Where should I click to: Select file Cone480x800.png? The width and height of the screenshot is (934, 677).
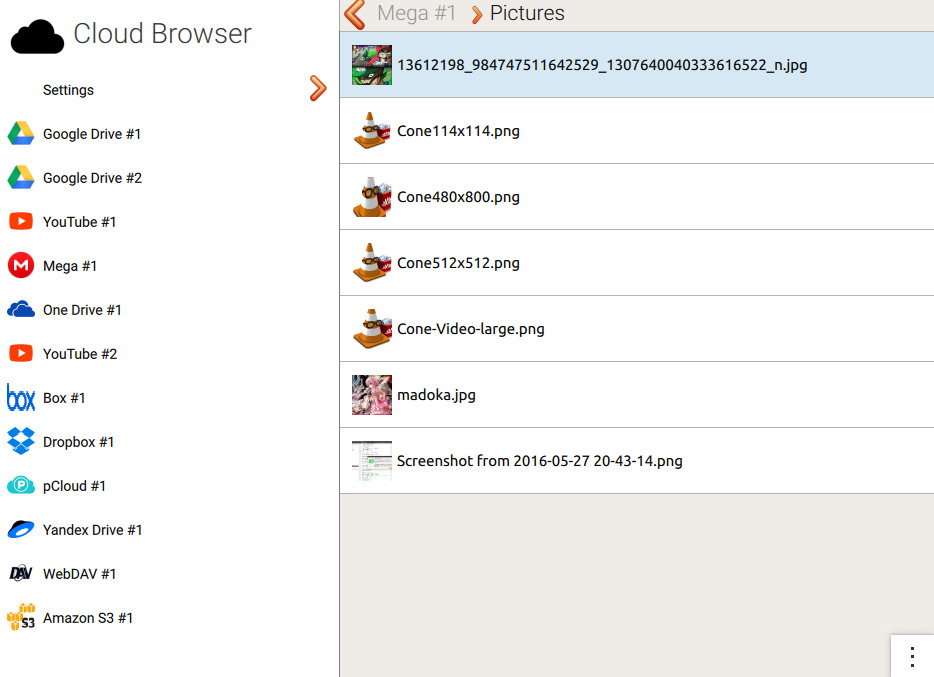click(637, 197)
